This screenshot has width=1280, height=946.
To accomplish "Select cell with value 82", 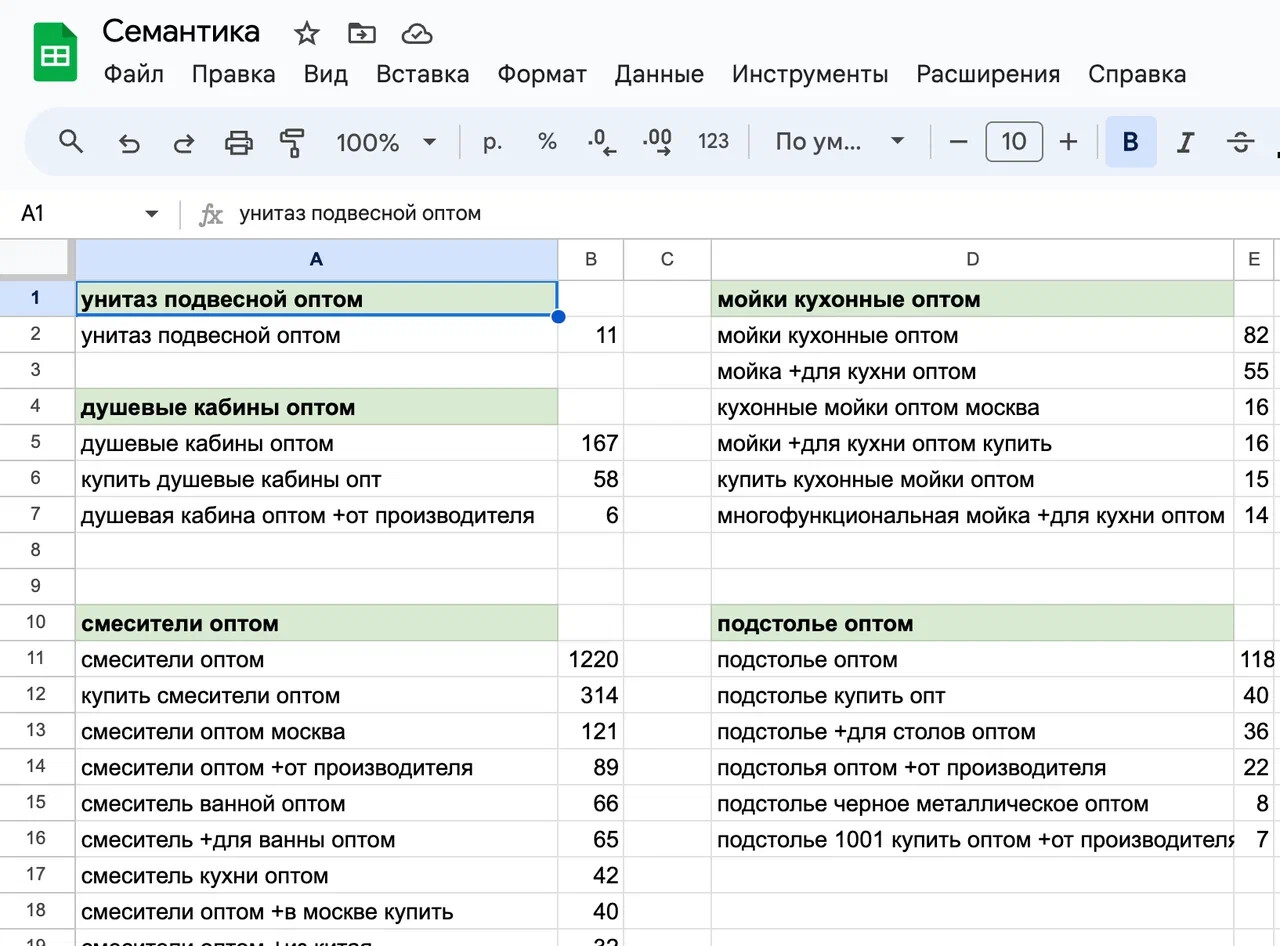I will 1256,335.
